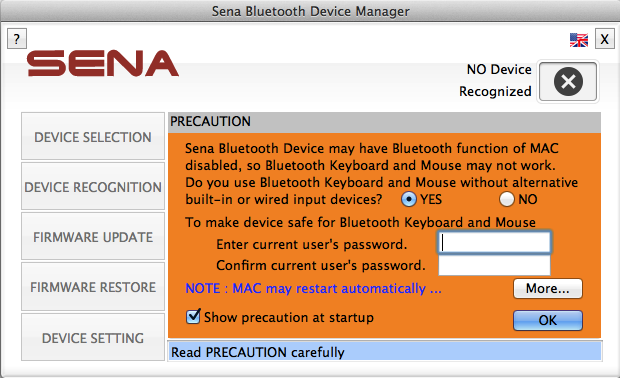Switch to FIRMWARE RESTORE
This screenshot has width=620, height=378.
pos(93,287)
